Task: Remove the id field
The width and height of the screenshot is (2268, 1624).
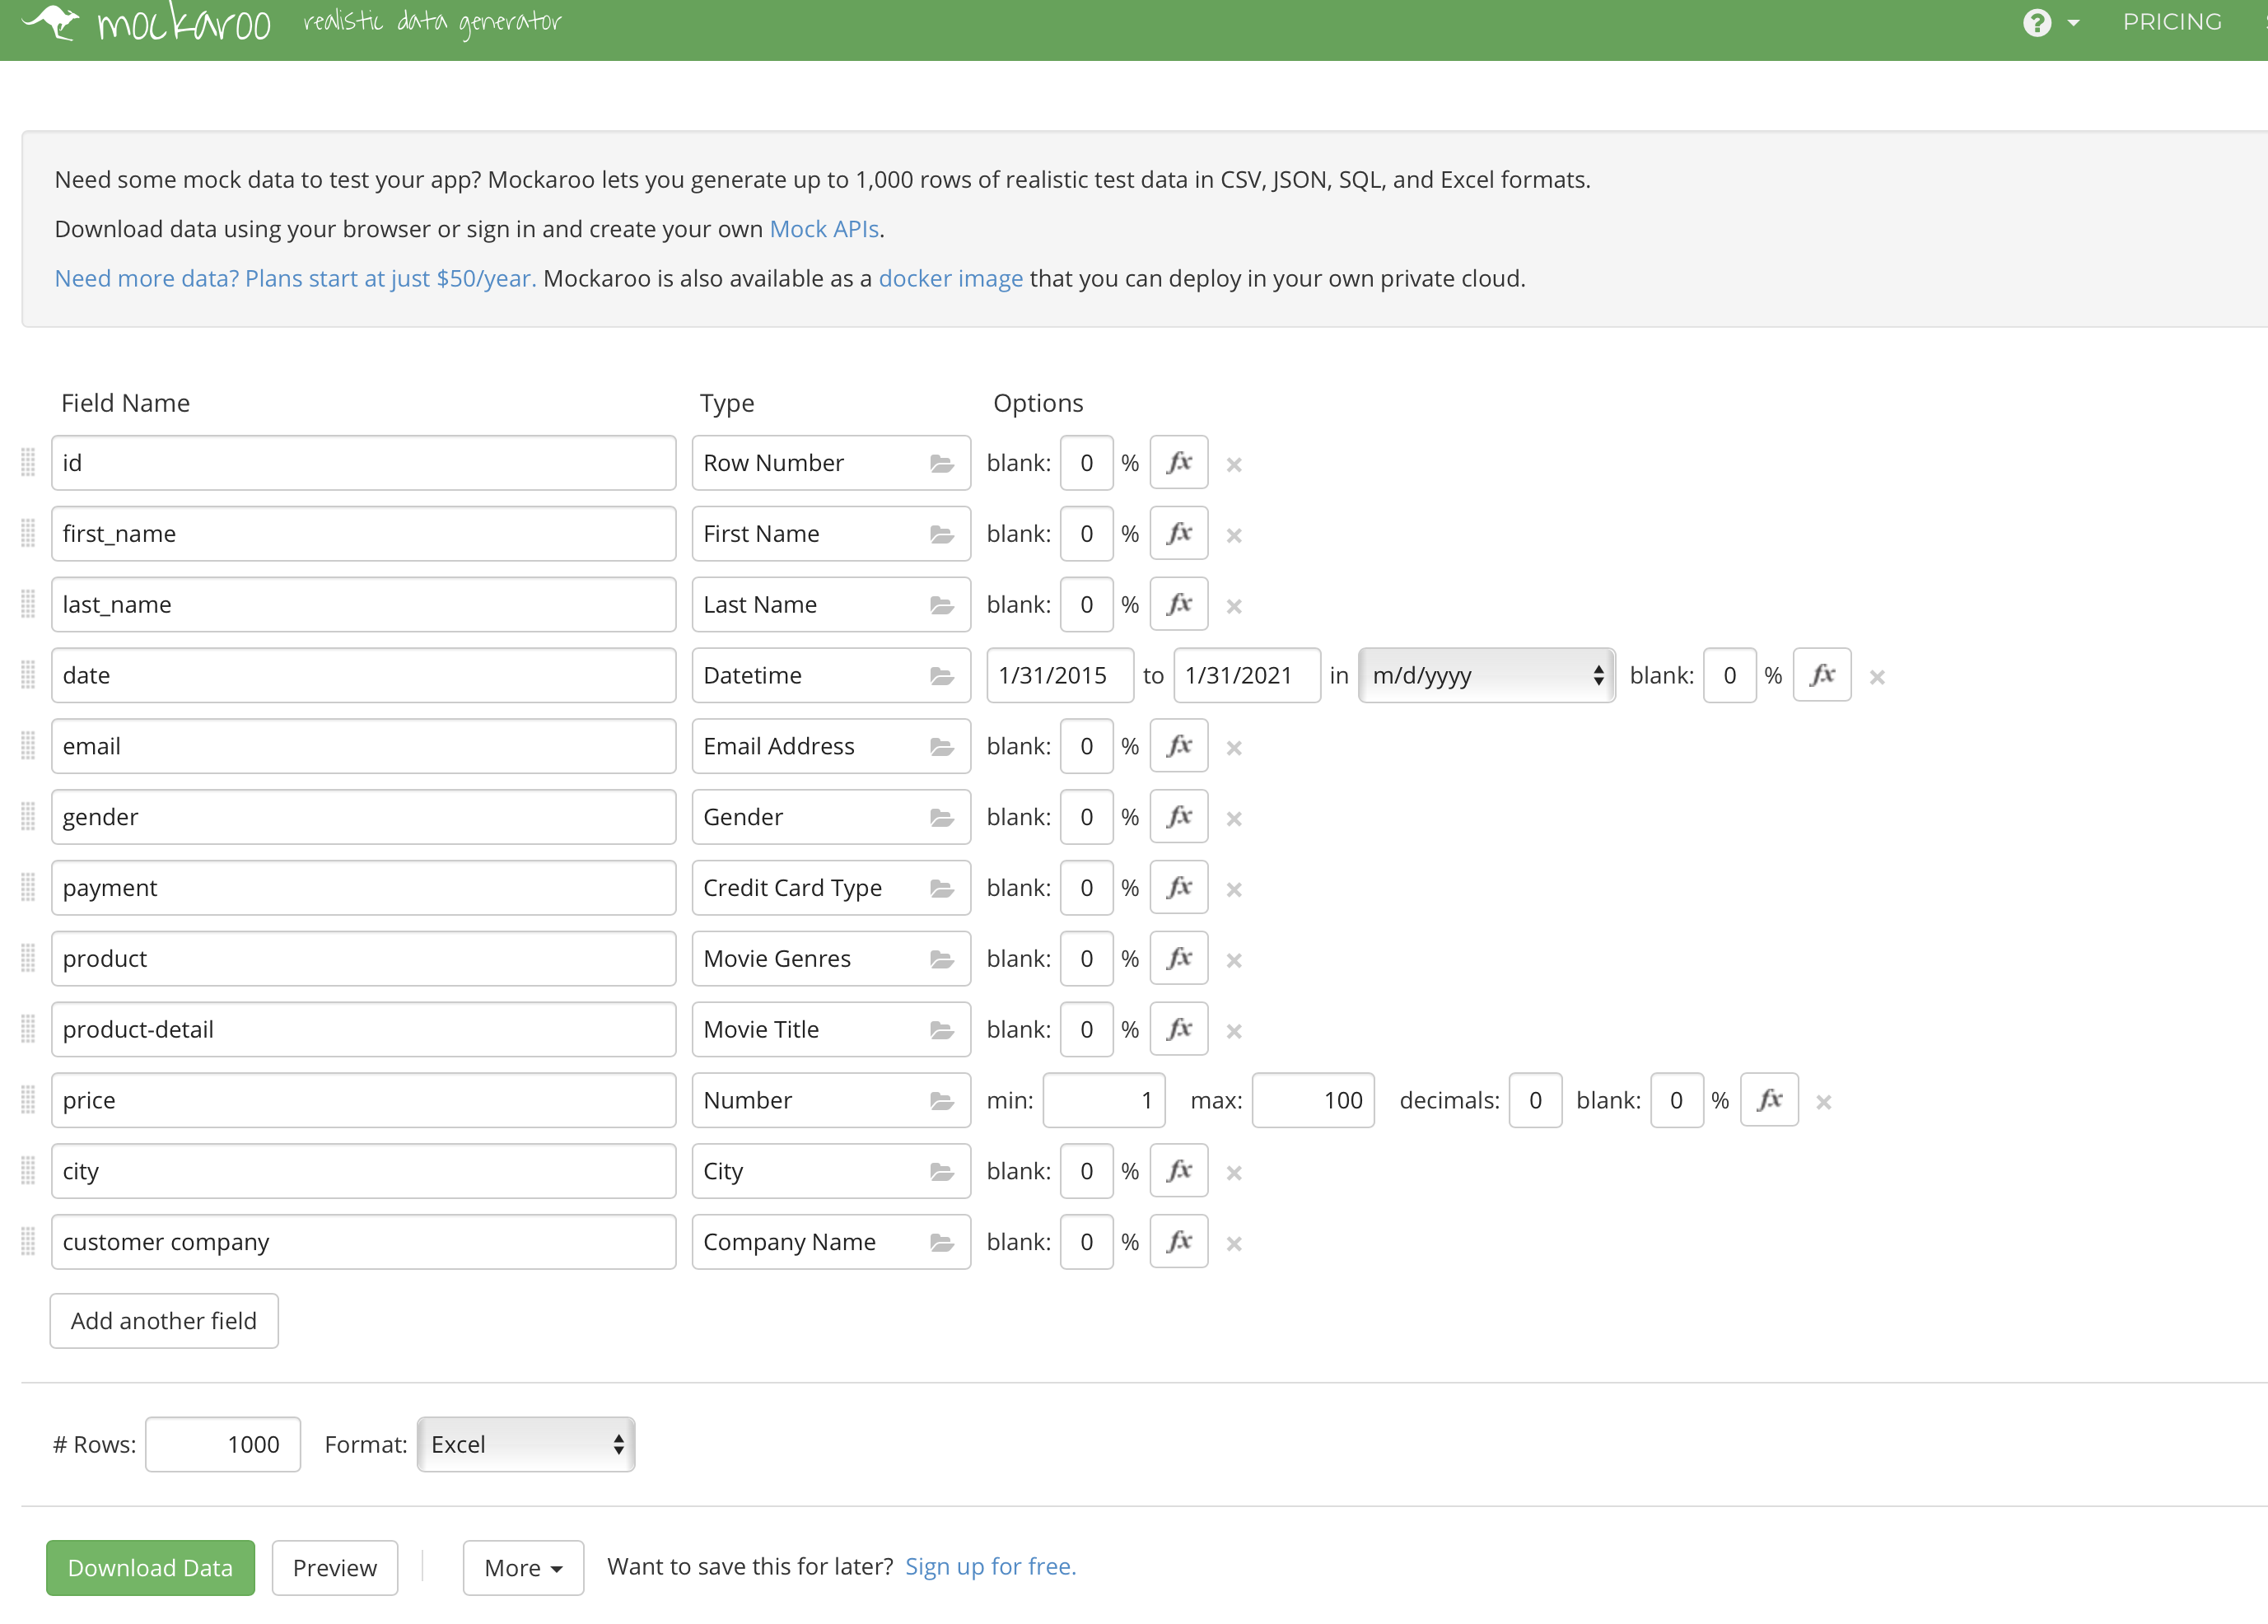Action: (1234, 465)
